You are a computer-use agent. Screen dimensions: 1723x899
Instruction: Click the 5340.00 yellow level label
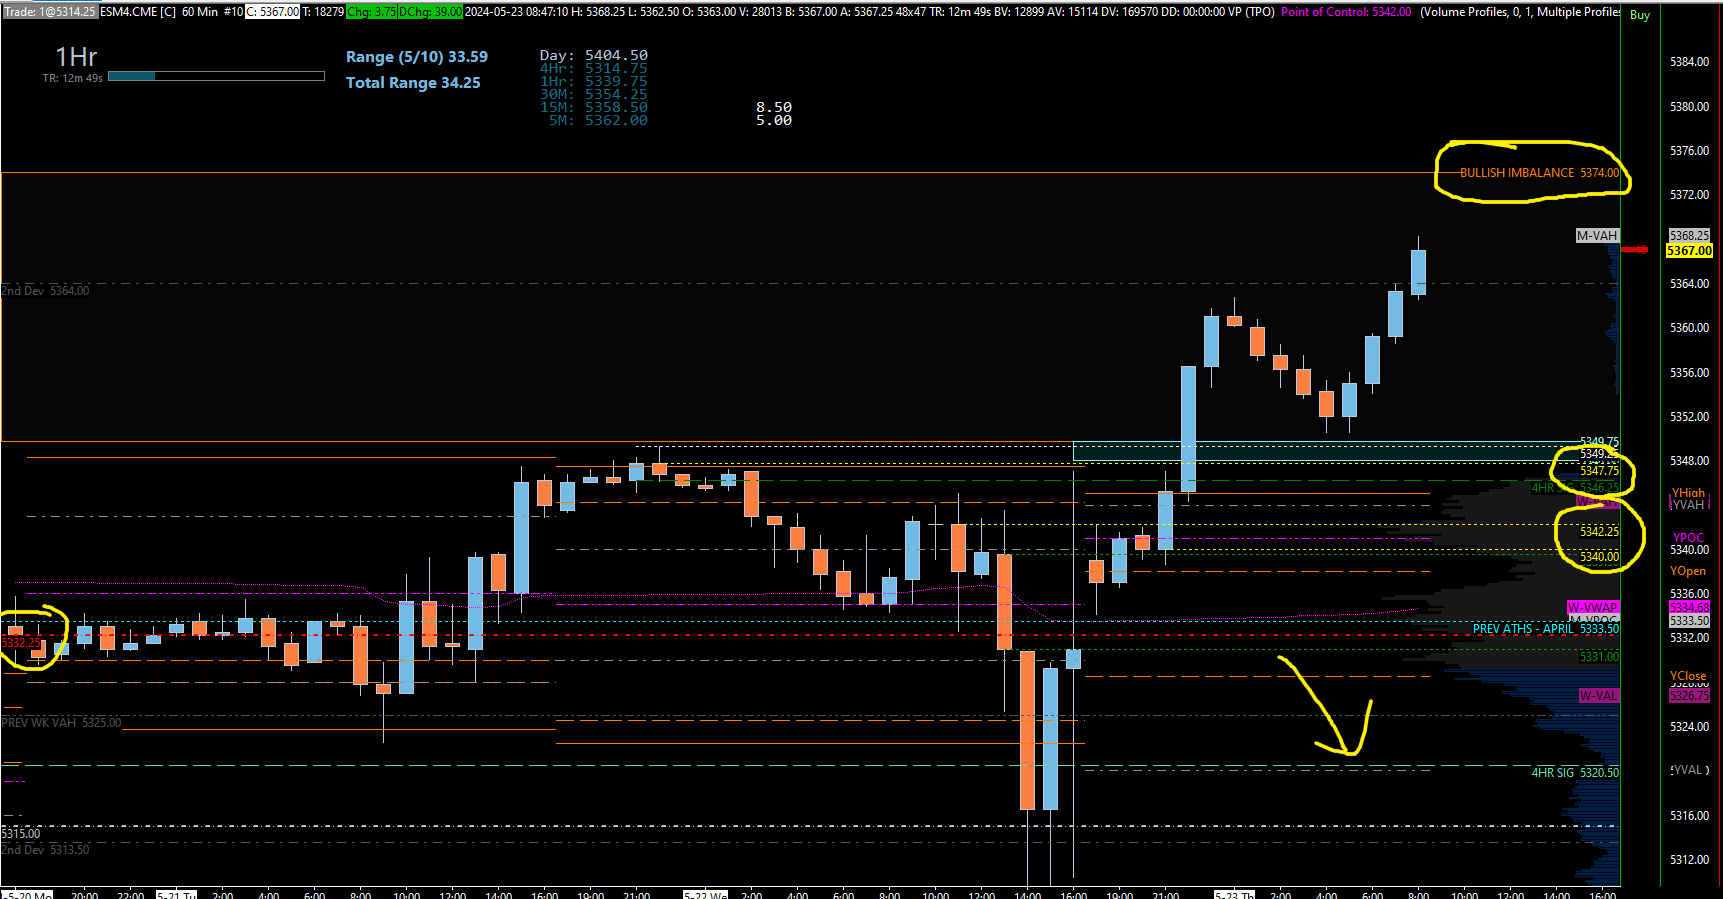[x=1599, y=557]
